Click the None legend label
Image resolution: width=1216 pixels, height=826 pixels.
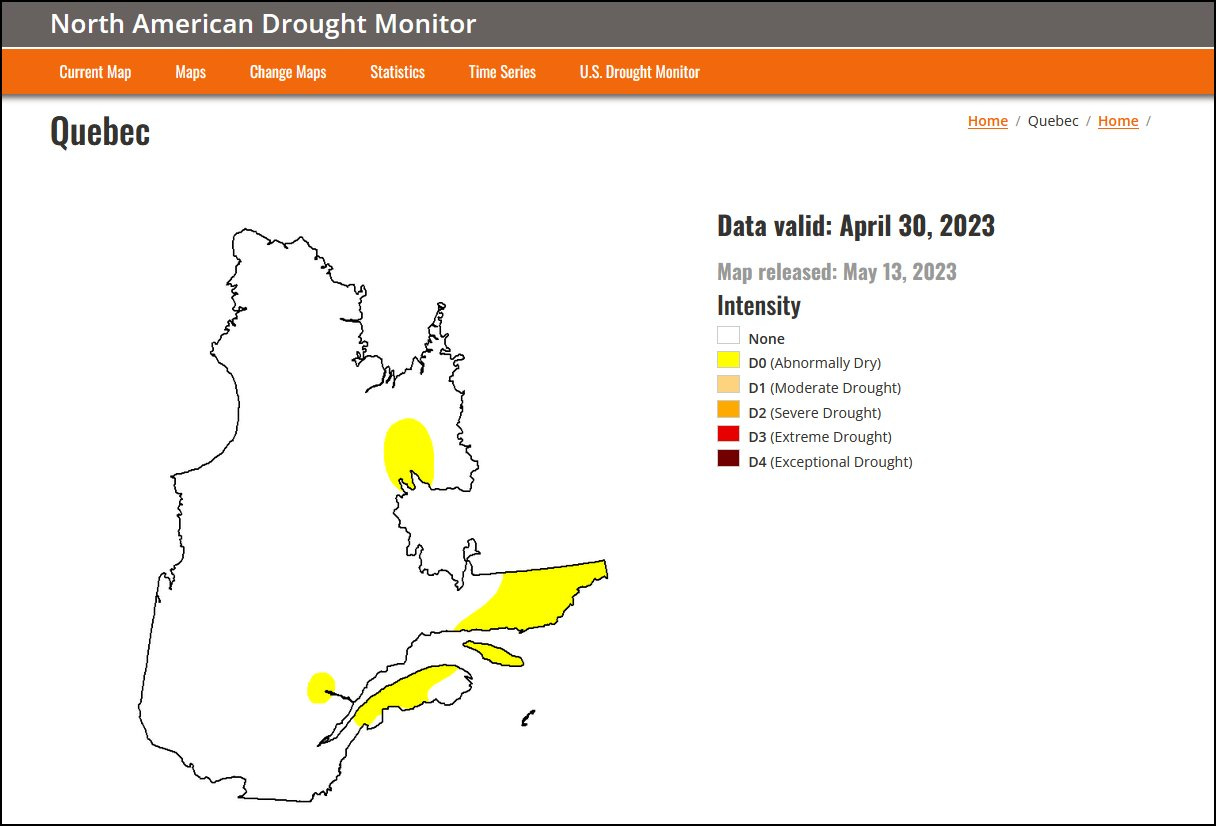[x=767, y=339]
